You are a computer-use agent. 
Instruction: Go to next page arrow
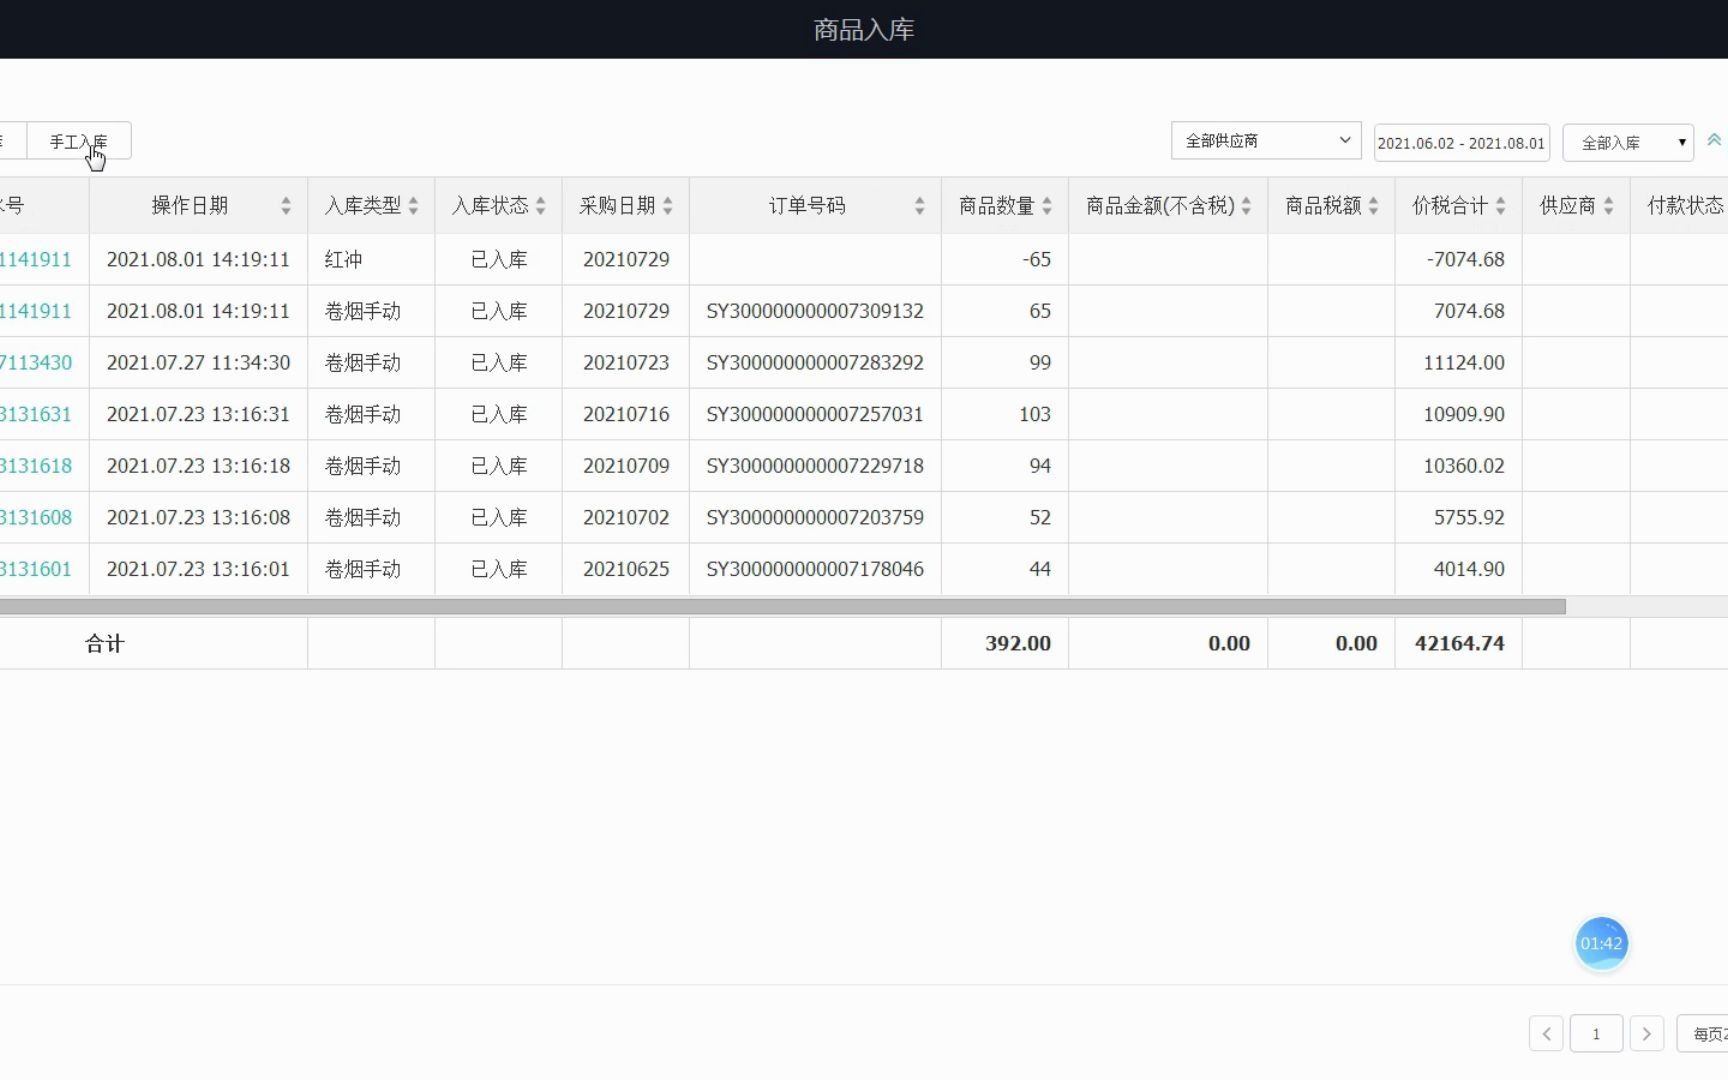(x=1646, y=1034)
